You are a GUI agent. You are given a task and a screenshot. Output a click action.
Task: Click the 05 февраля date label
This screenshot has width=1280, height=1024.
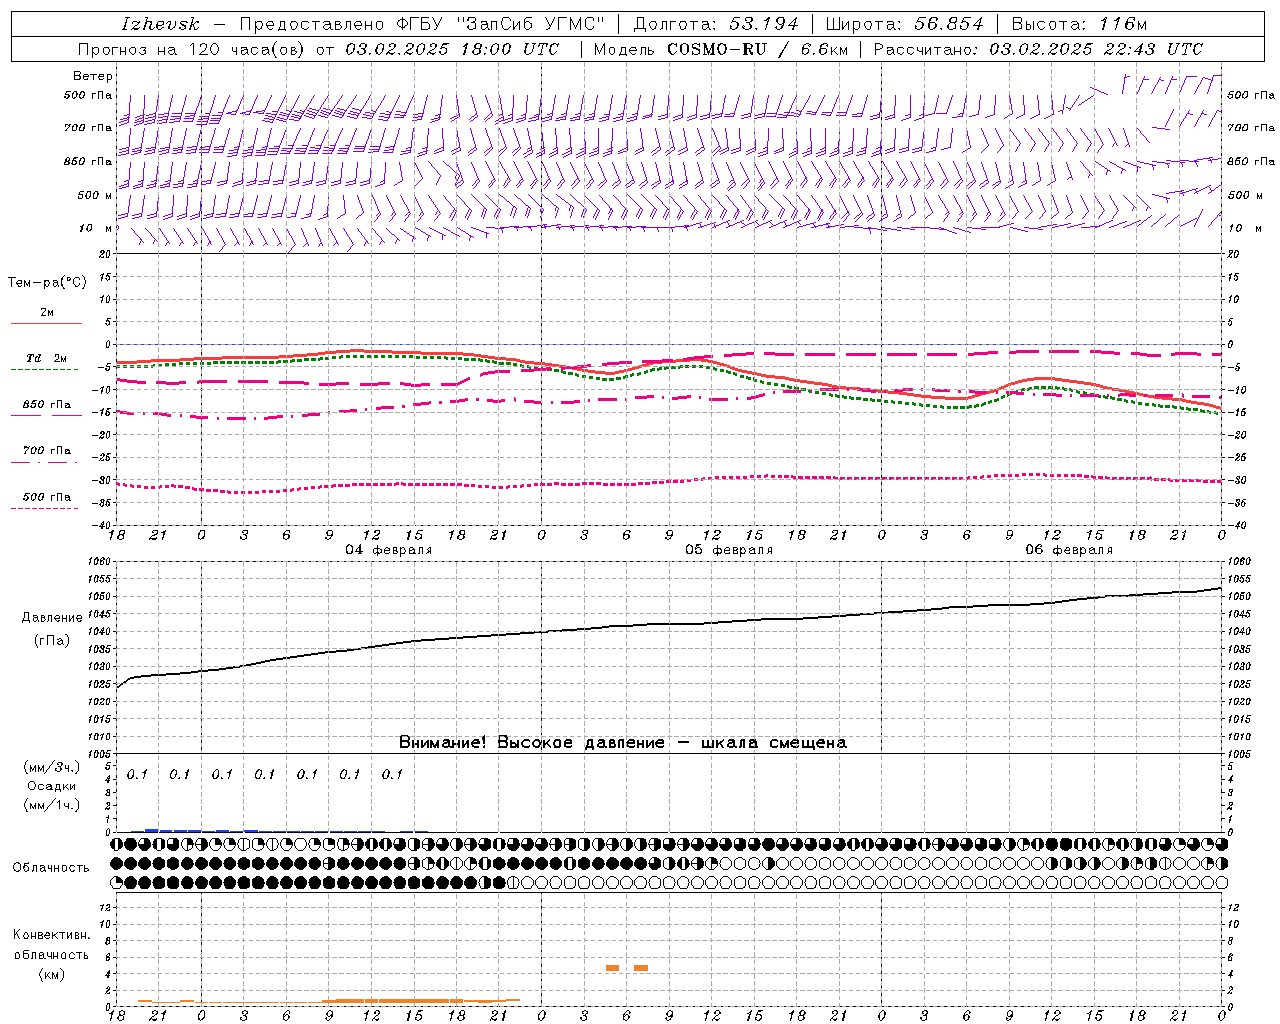pyautogui.click(x=729, y=550)
